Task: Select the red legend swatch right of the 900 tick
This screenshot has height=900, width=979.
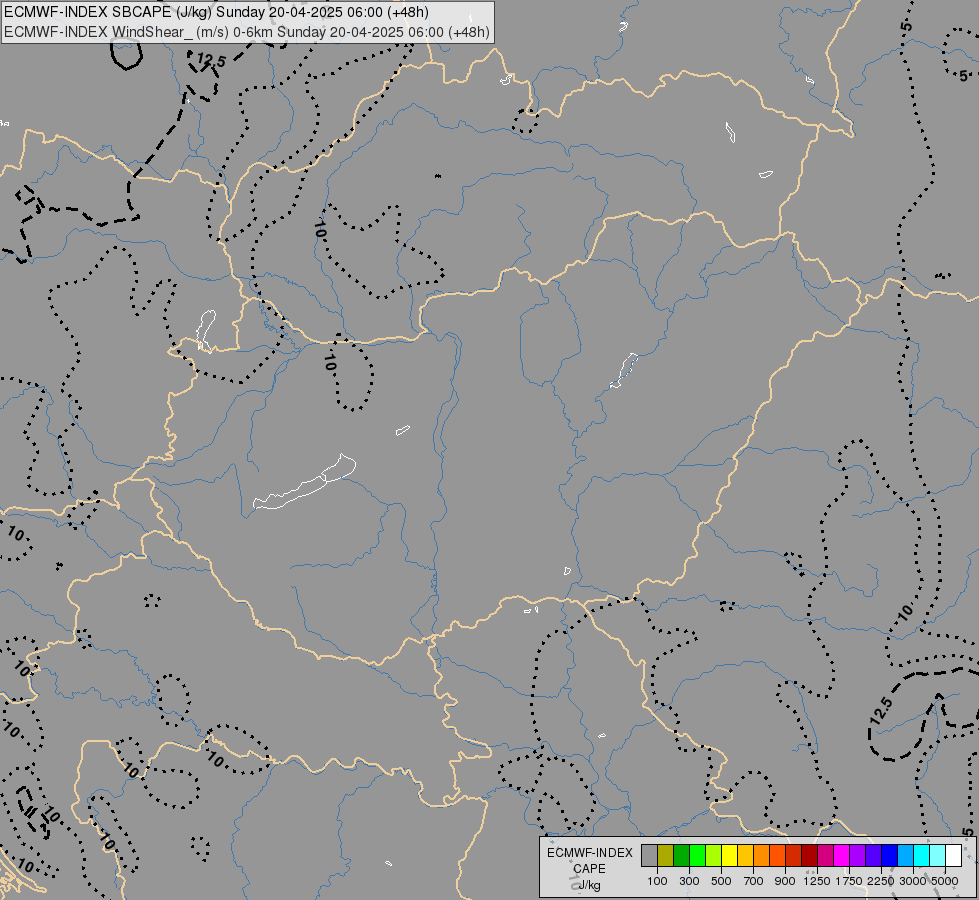Action: [x=794, y=855]
